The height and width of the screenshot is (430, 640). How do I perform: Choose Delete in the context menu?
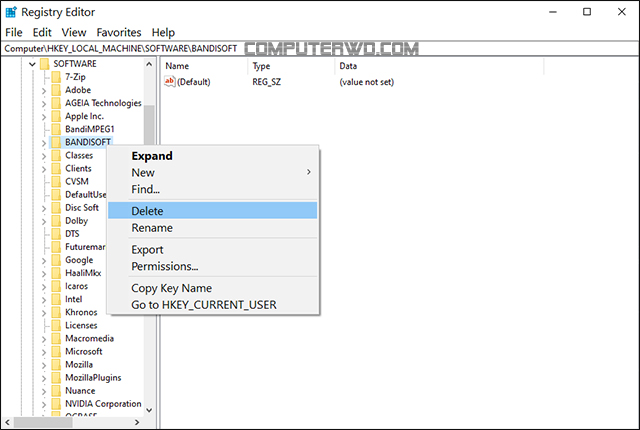click(213, 211)
